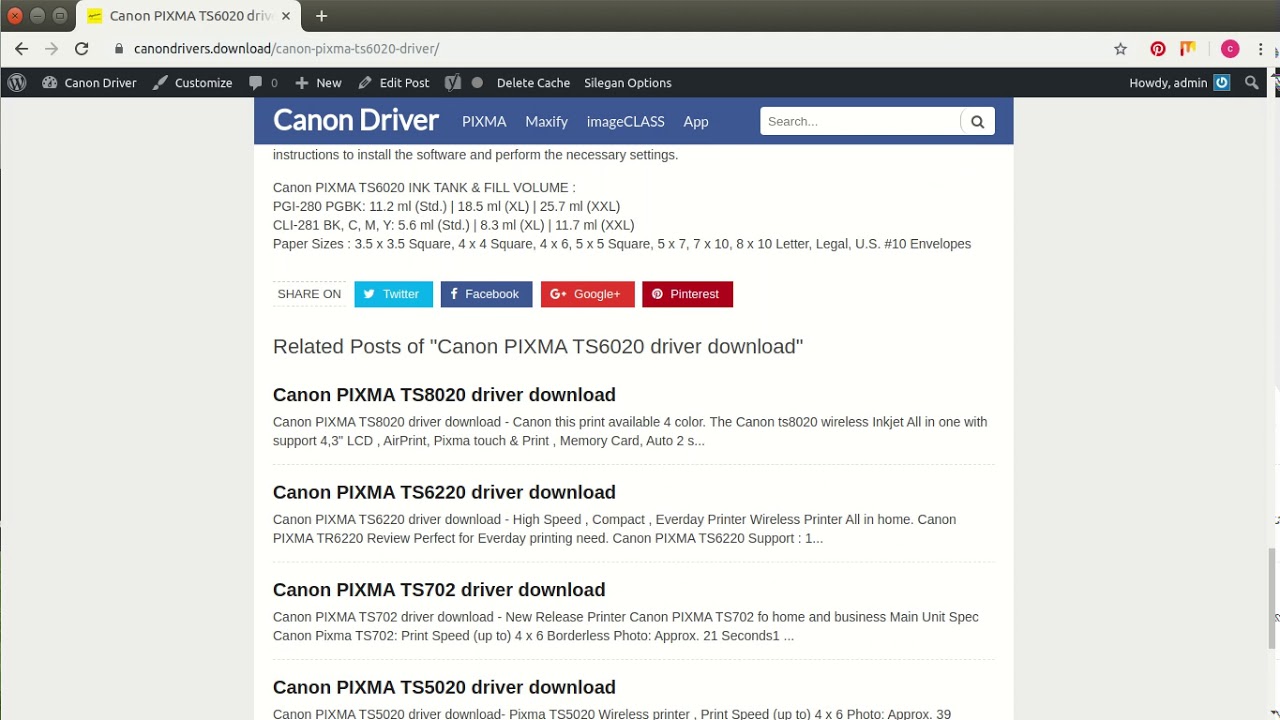Click the TS8020 post excerpt text
1280x720 pixels.
(x=630, y=431)
